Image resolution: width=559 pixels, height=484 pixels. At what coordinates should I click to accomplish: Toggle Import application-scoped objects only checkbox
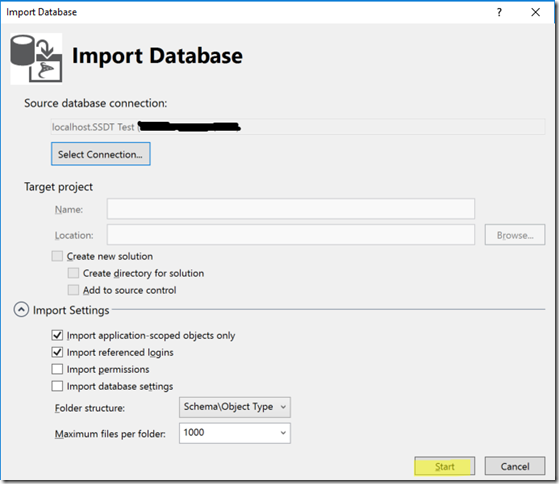[57, 335]
